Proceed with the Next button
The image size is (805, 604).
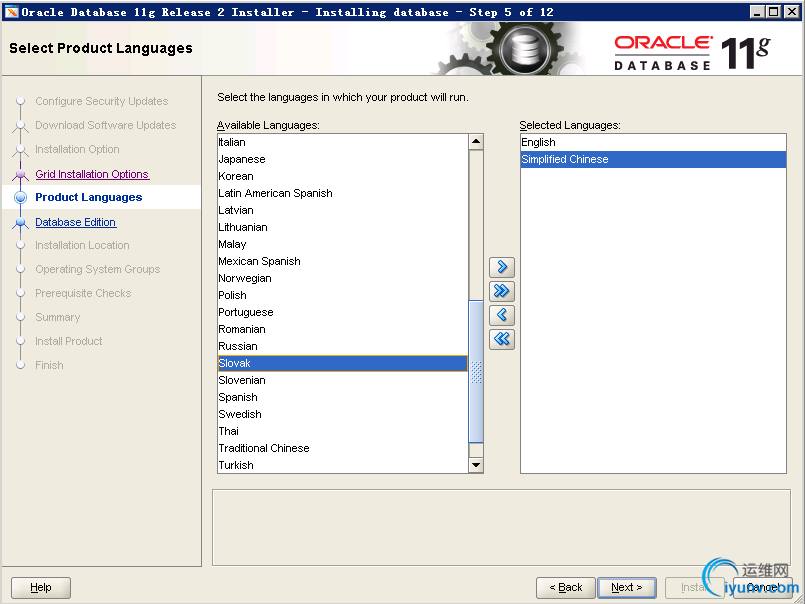(x=627, y=588)
